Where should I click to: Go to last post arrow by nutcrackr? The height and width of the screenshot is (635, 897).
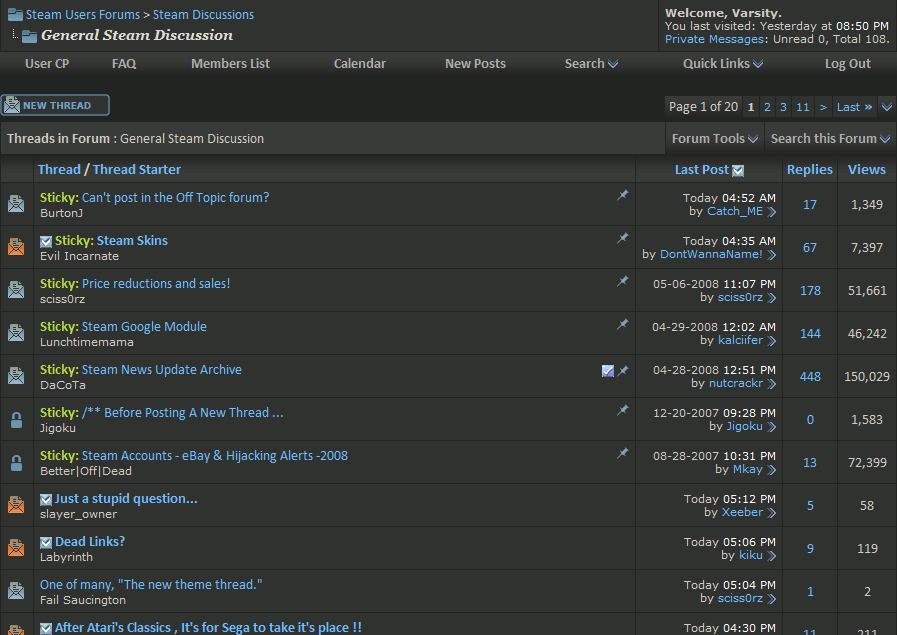(x=771, y=384)
